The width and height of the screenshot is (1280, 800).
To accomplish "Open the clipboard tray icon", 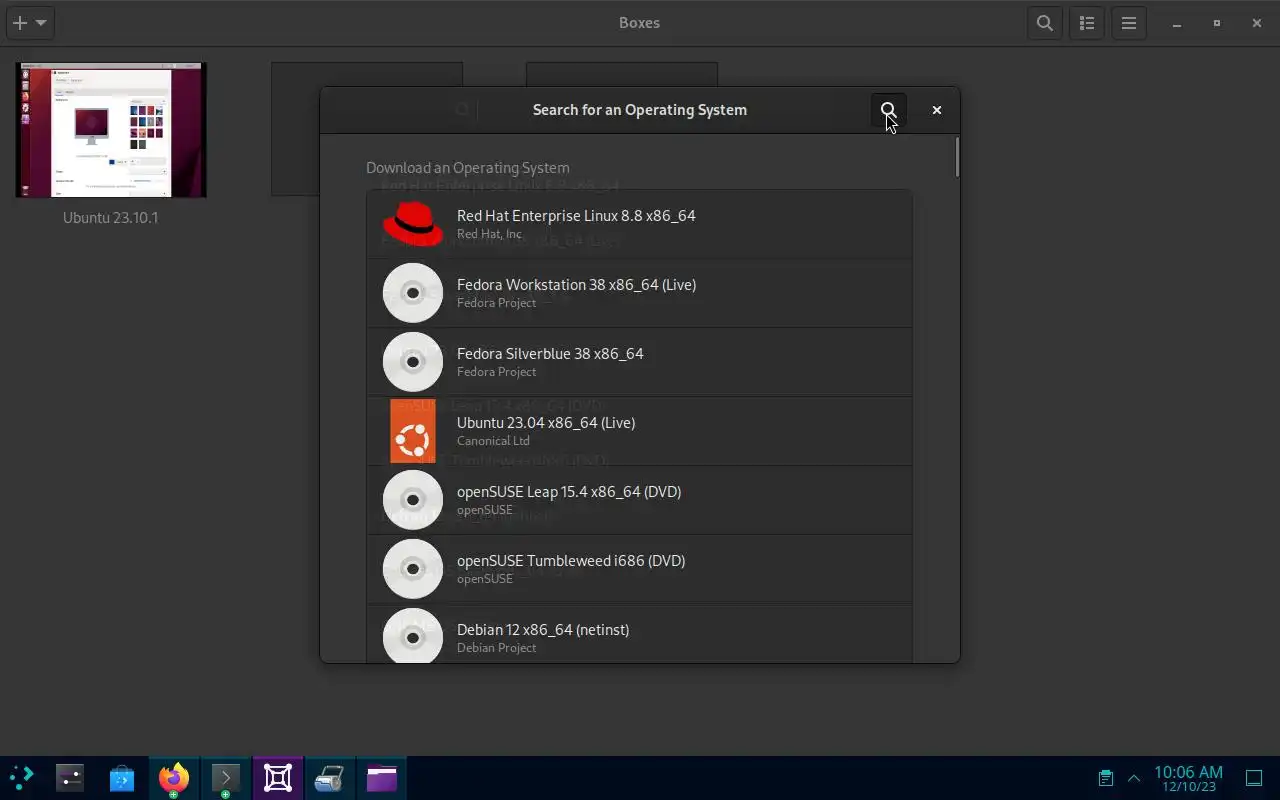I will click(1106, 778).
